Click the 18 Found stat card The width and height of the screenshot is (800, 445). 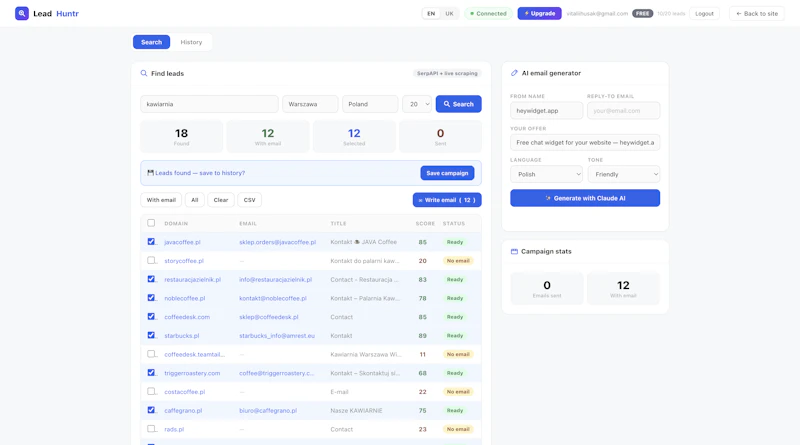(181, 136)
